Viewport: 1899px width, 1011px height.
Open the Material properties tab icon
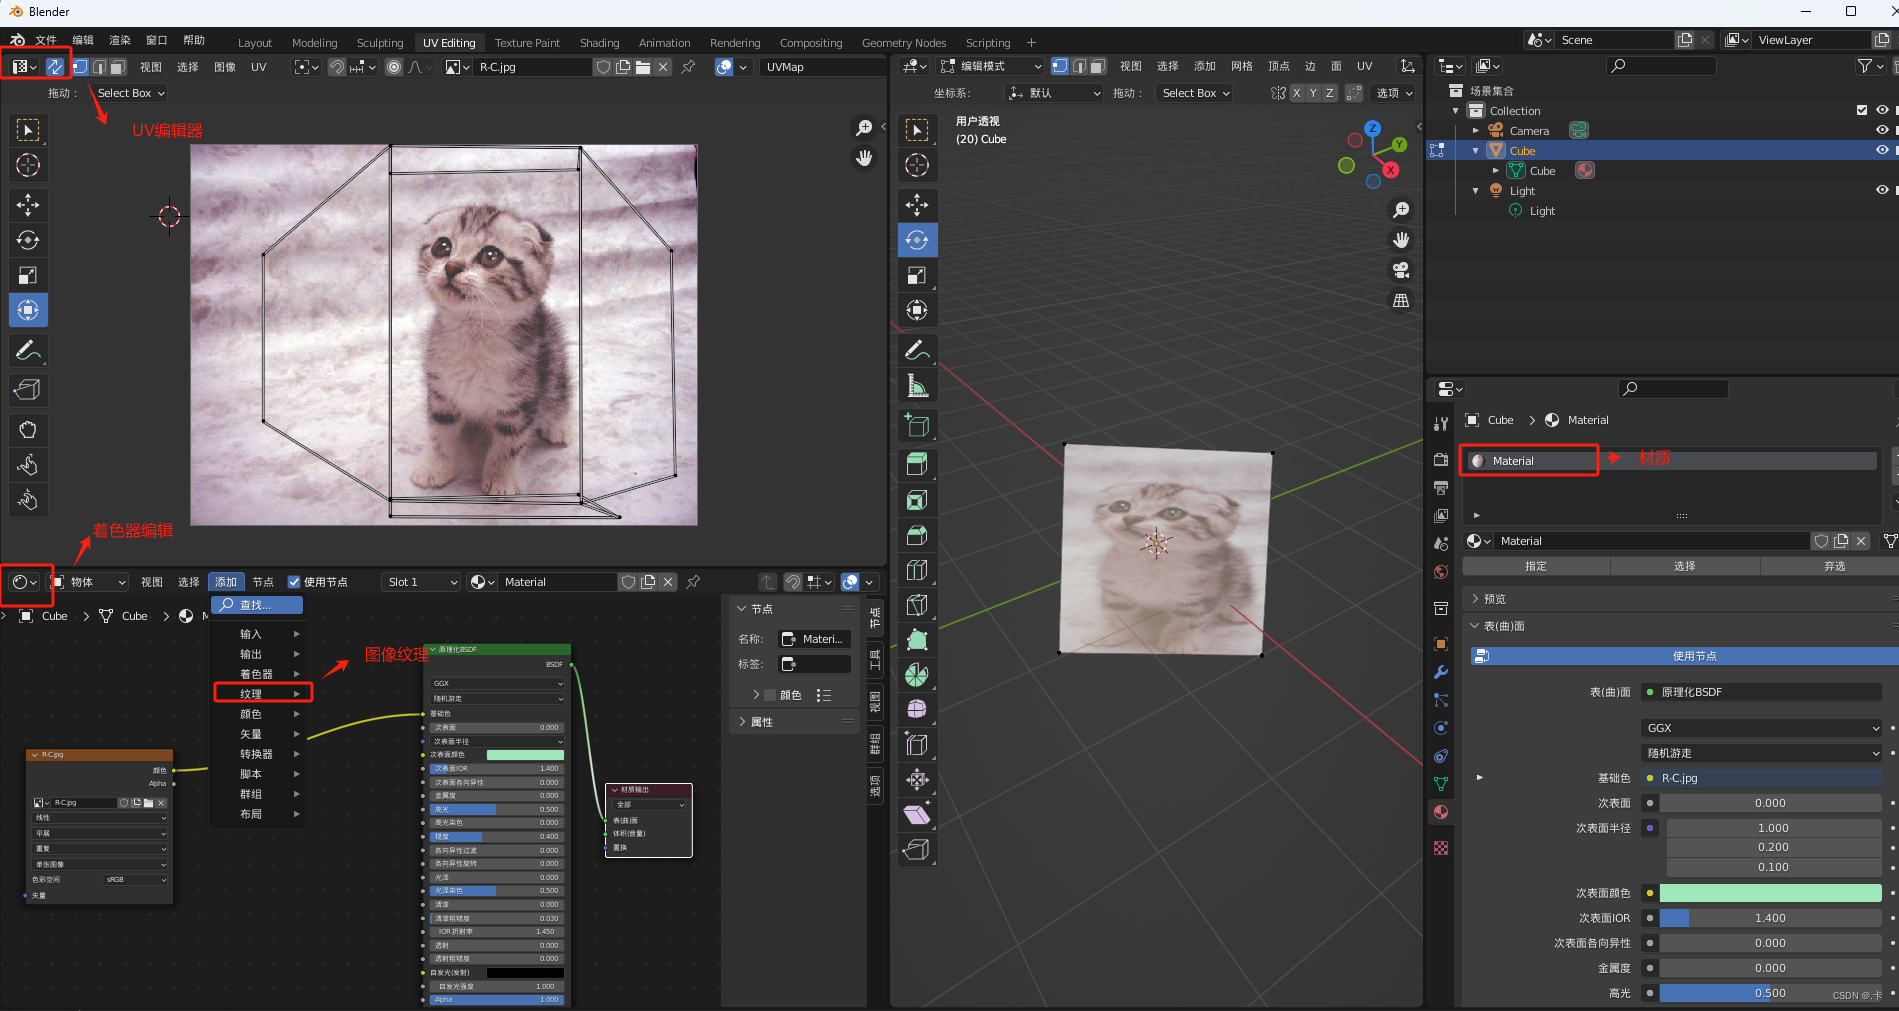point(1441,812)
